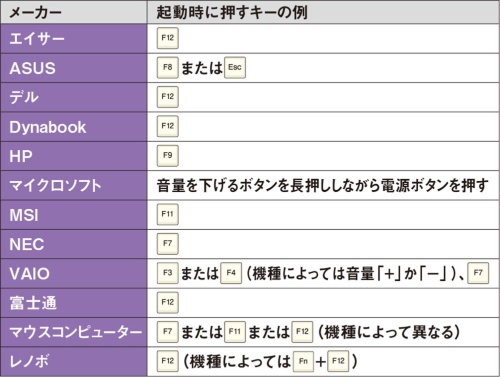Click the Esc key icon in ASUS row
The width and height of the screenshot is (500, 377).
coord(235,68)
